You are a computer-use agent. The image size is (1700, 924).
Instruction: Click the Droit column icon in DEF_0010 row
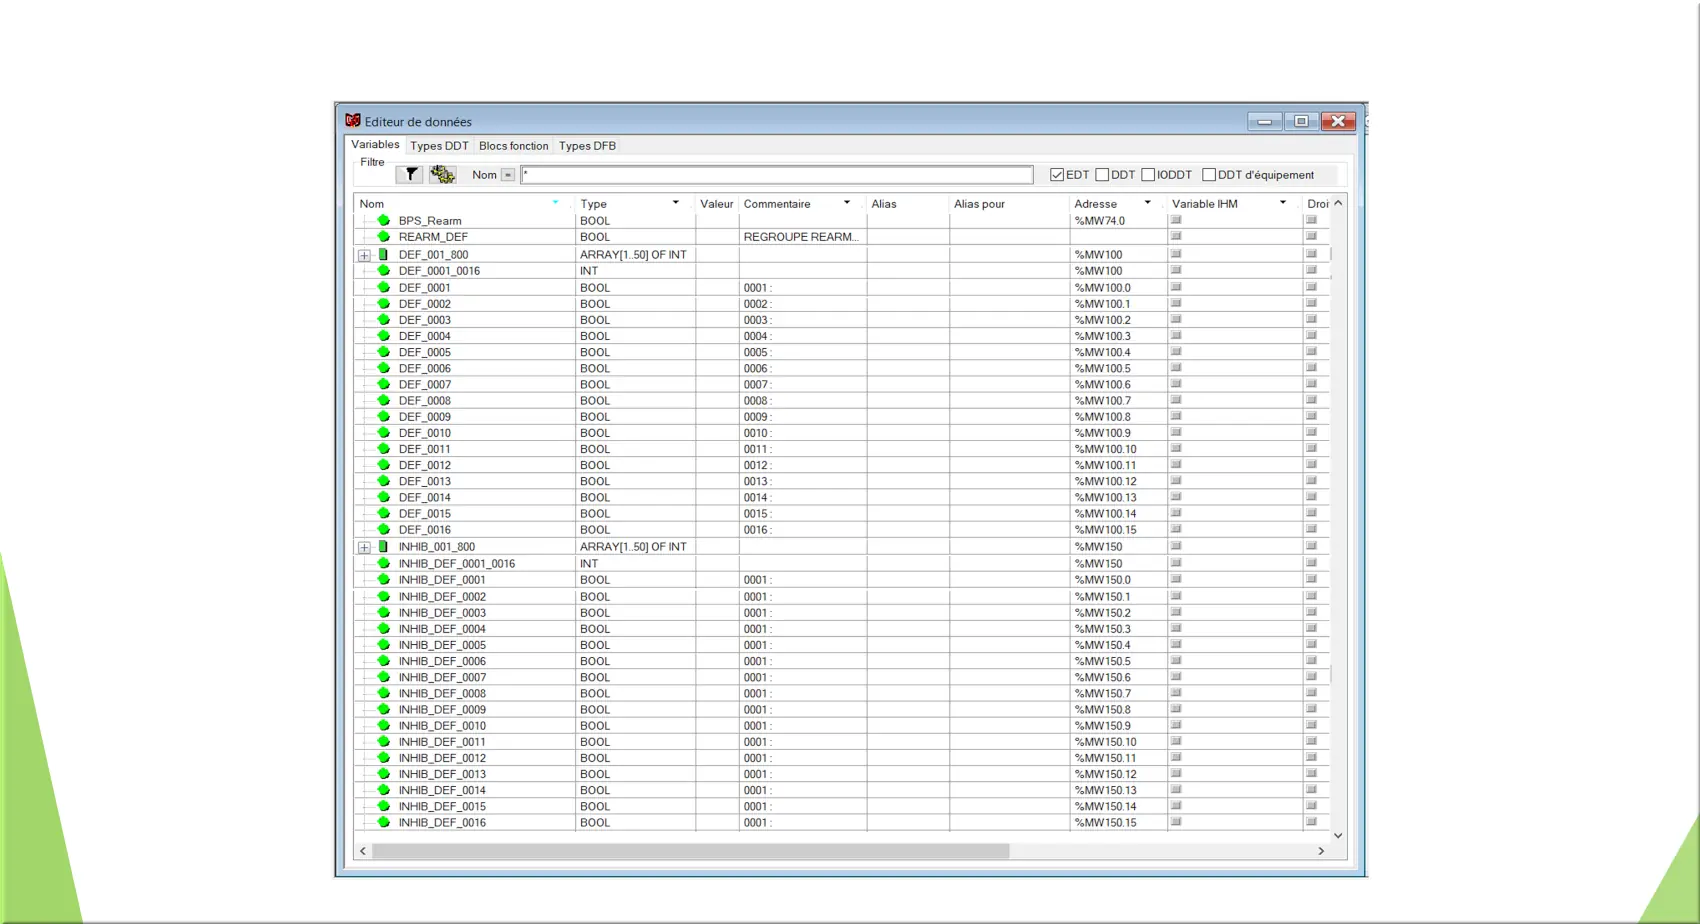pos(1311,432)
